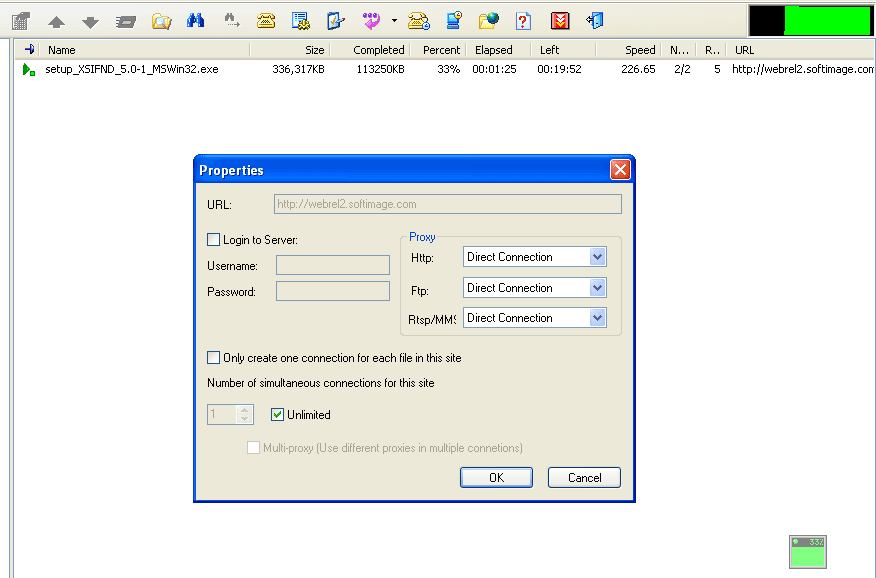Click the exit door icon in toolbar
This screenshot has width=876, height=578.
[595, 21]
